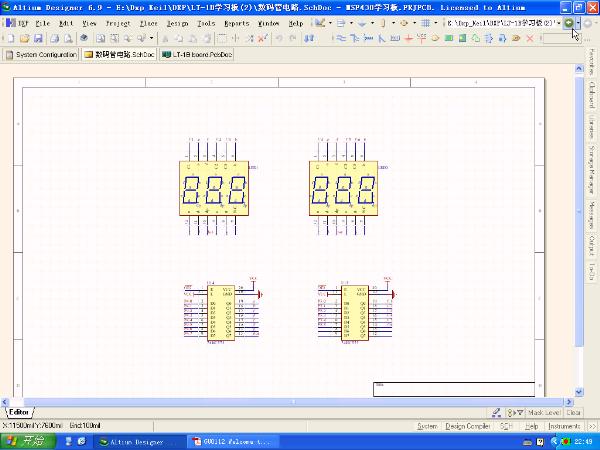Click the Print icon in toolbar
The height and width of the screenshot is (450, 600).
coord(53,38)
